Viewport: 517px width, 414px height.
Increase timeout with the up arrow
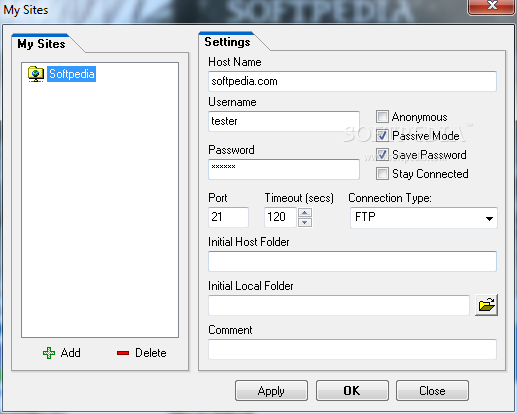(305, 212)
